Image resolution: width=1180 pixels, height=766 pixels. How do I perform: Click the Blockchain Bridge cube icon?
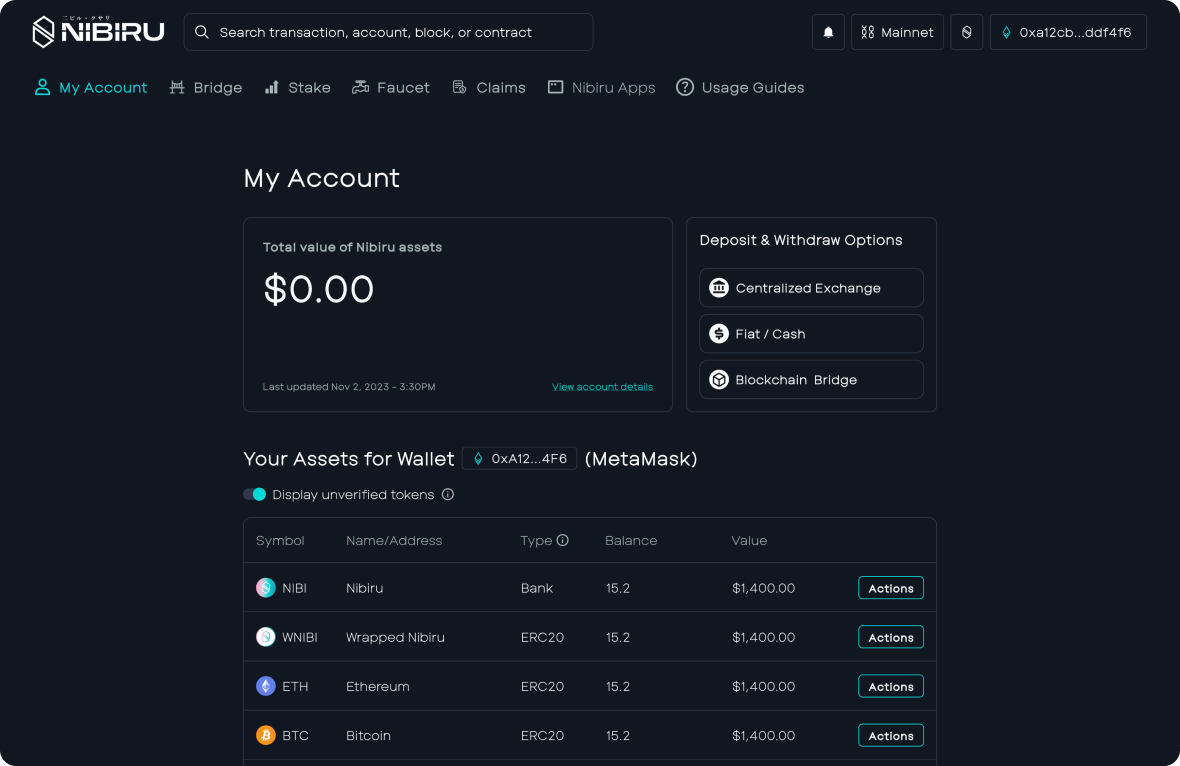(719, 379)
